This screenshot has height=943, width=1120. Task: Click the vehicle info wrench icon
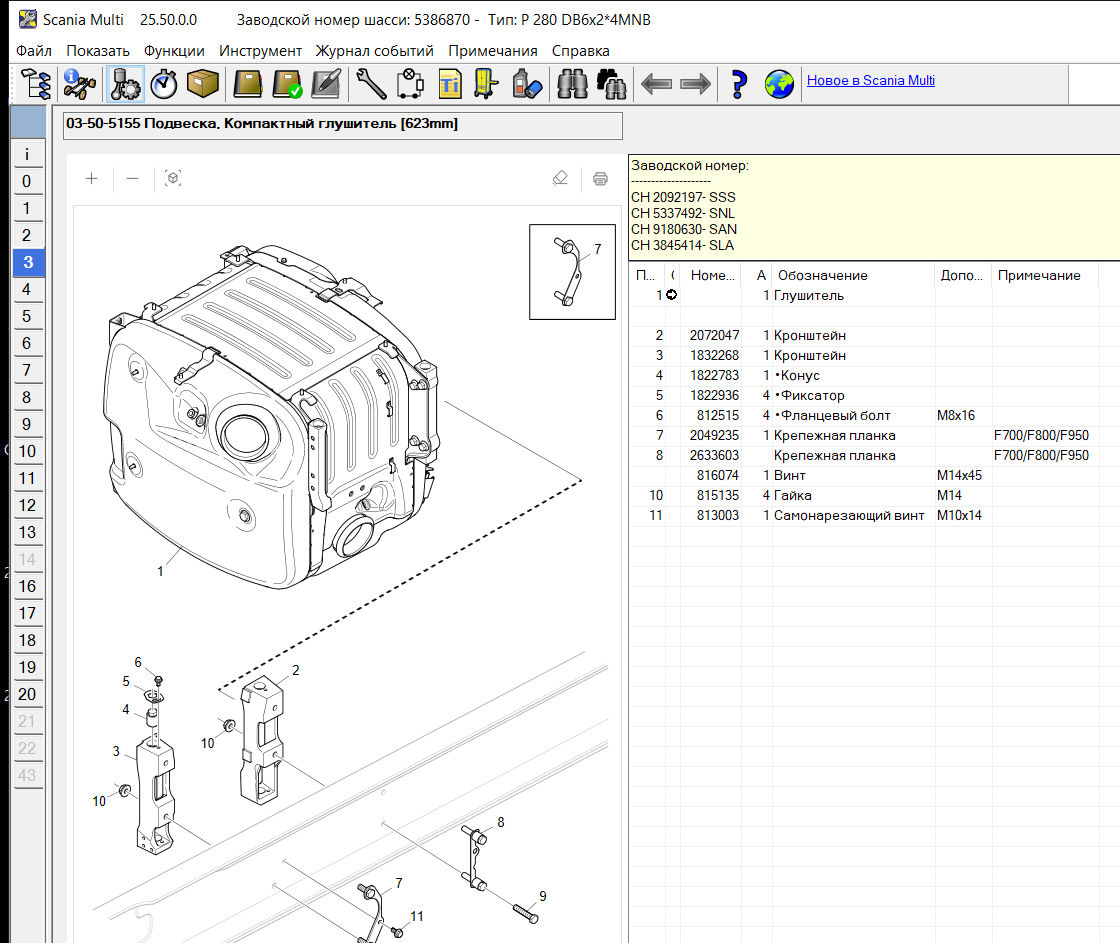point(79,84)
